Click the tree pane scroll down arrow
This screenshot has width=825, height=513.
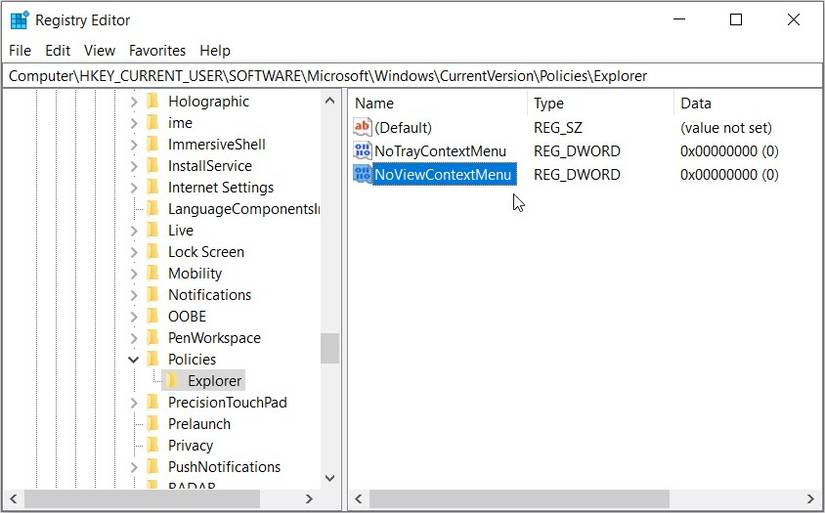pyautogui.click(x=330, y=478)
